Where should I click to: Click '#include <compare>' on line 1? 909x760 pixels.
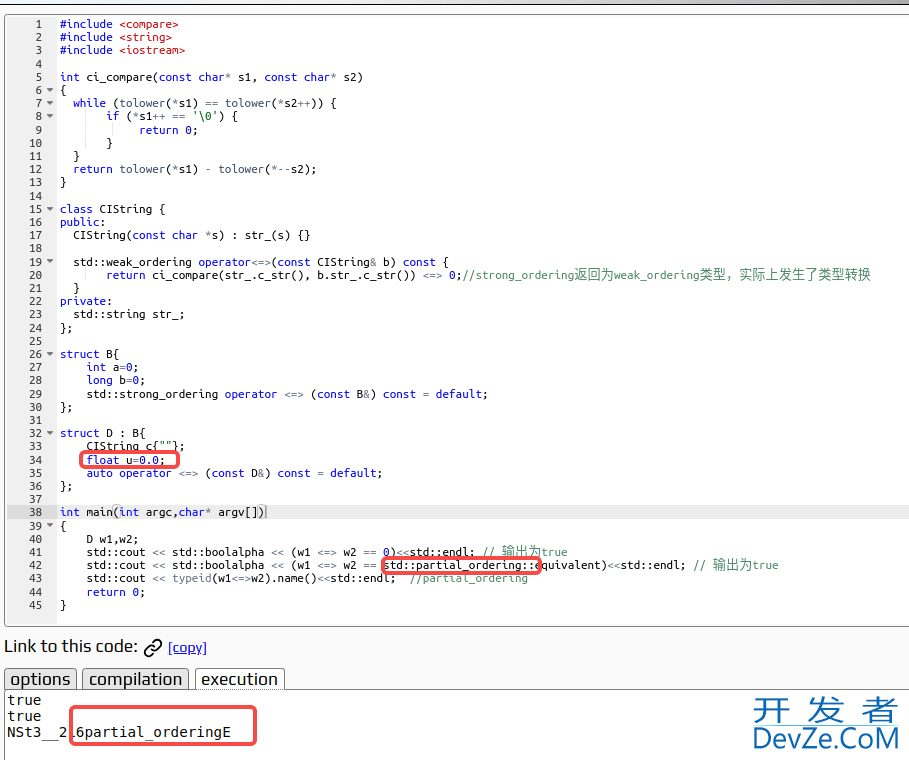pyautogui.click(x=119, y=24)
